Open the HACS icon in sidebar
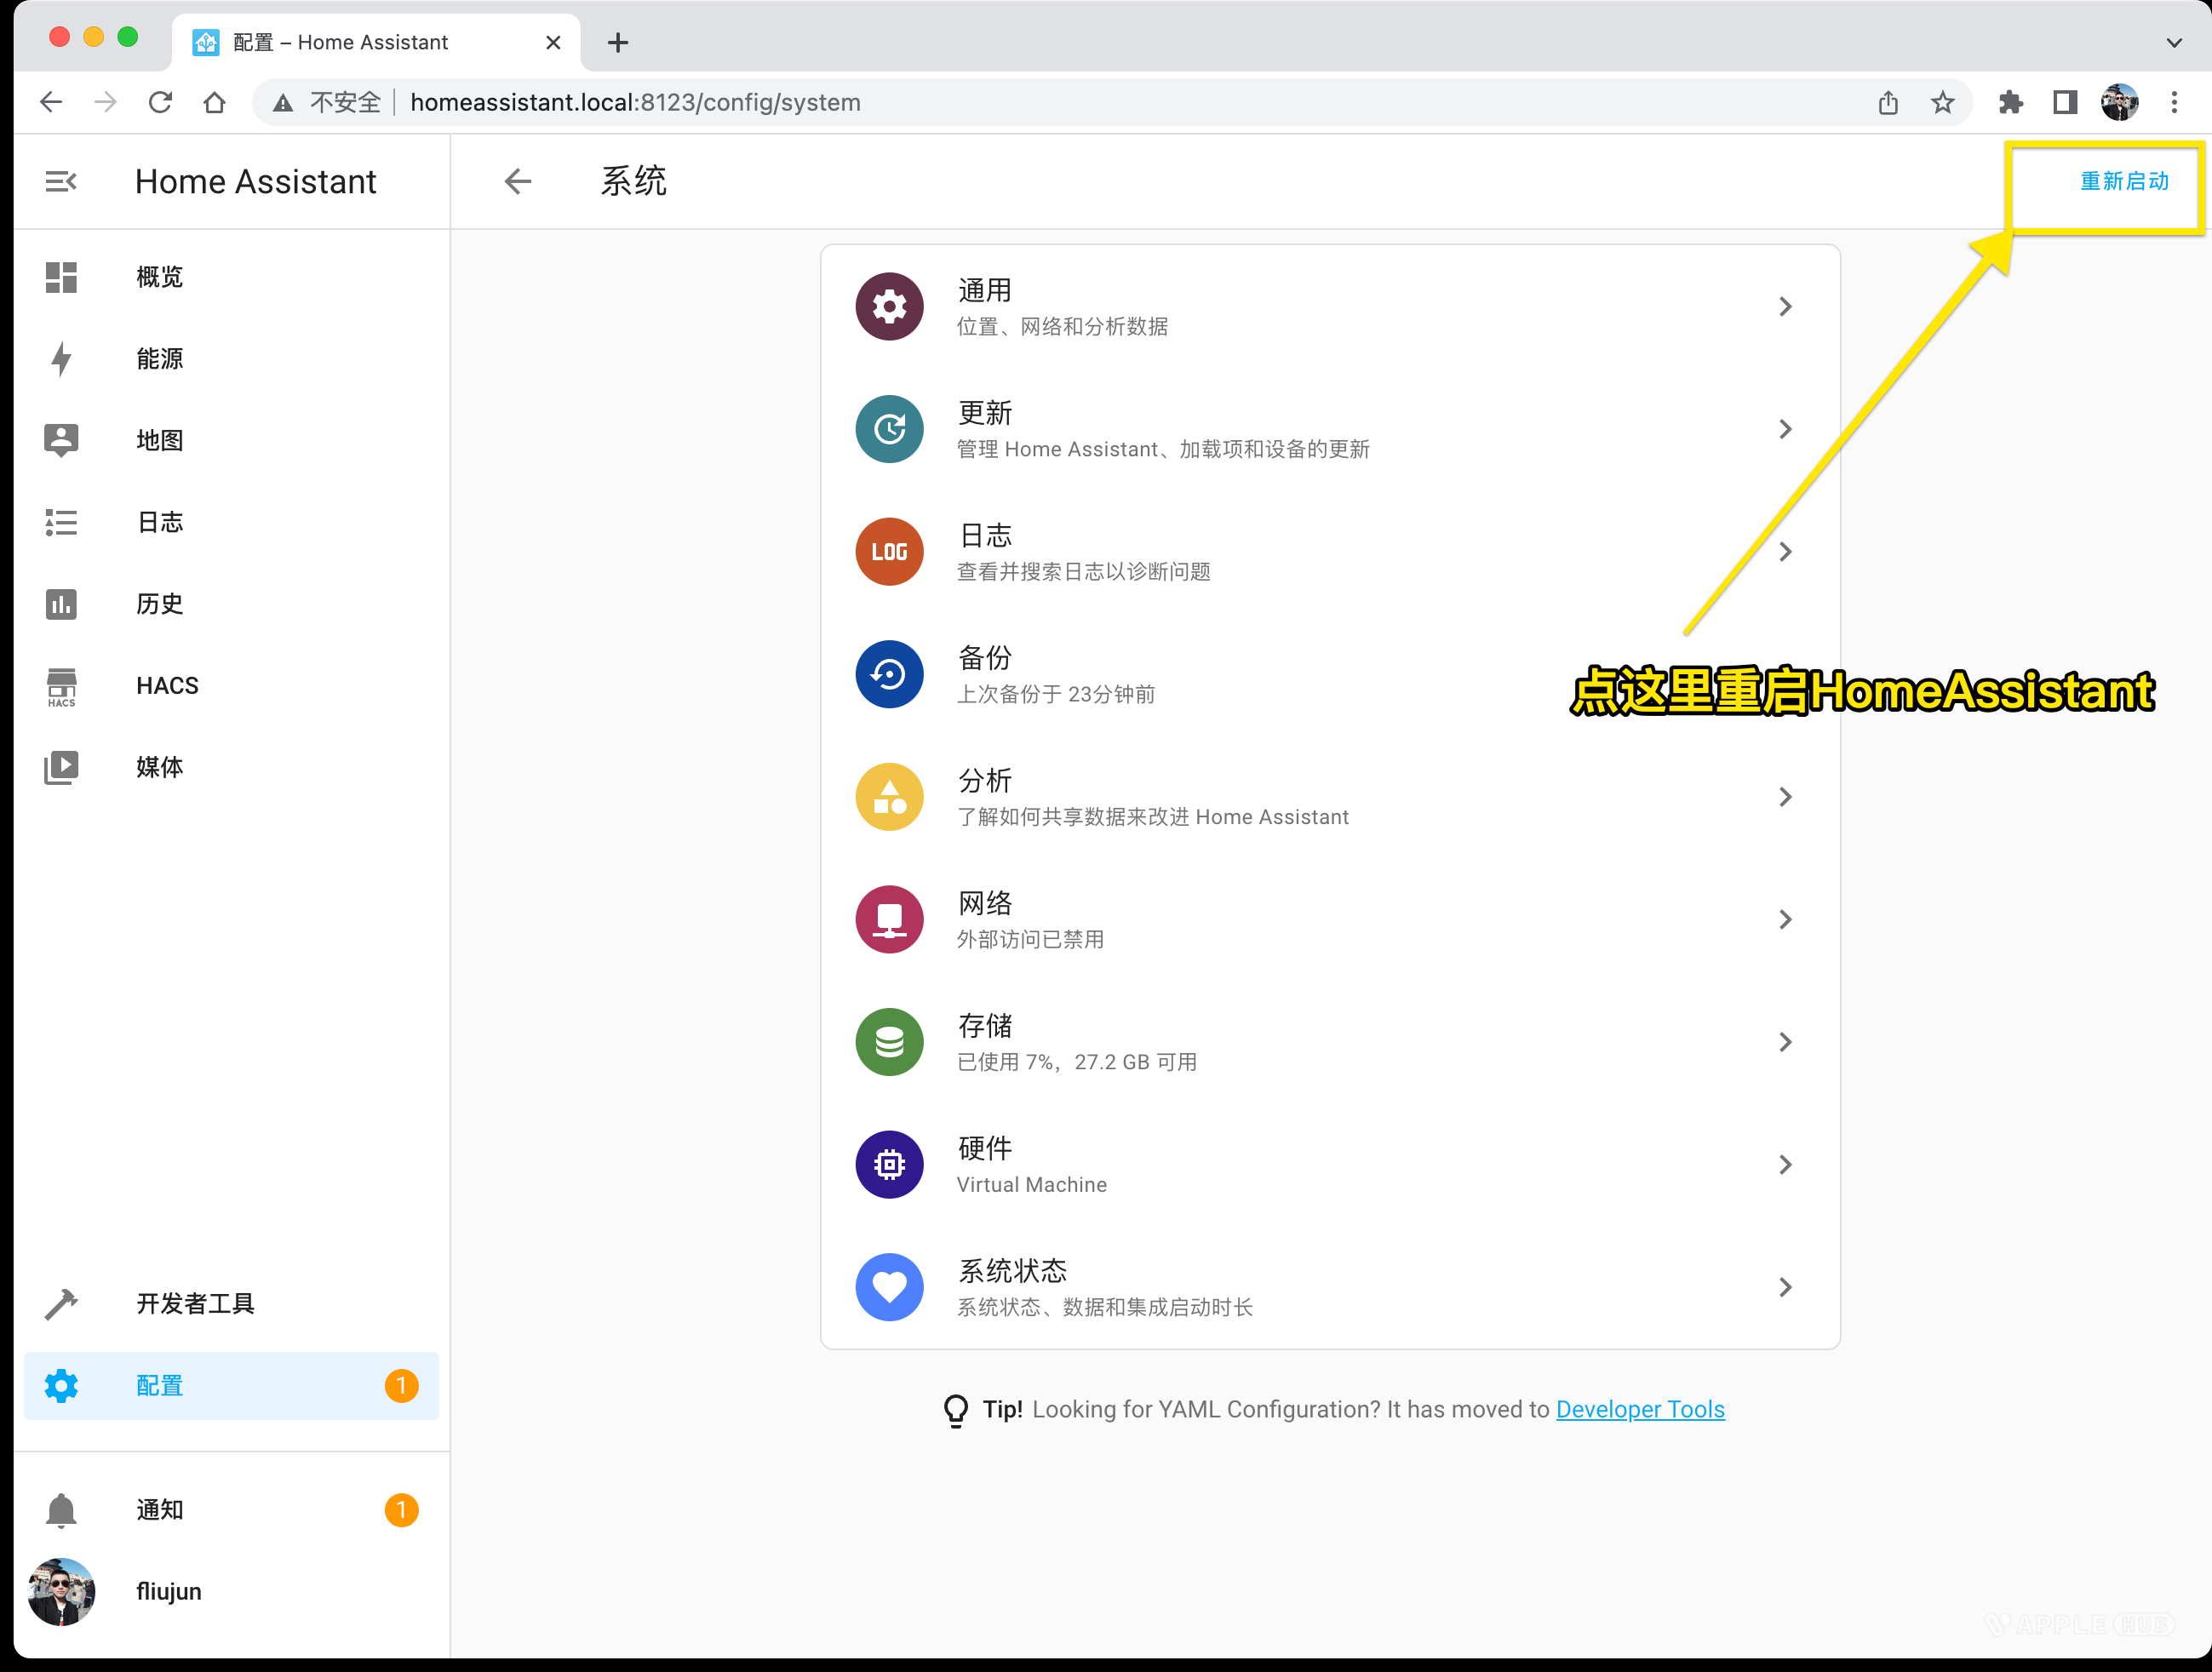This screenshot has width=2212, height=1672. 60,686
